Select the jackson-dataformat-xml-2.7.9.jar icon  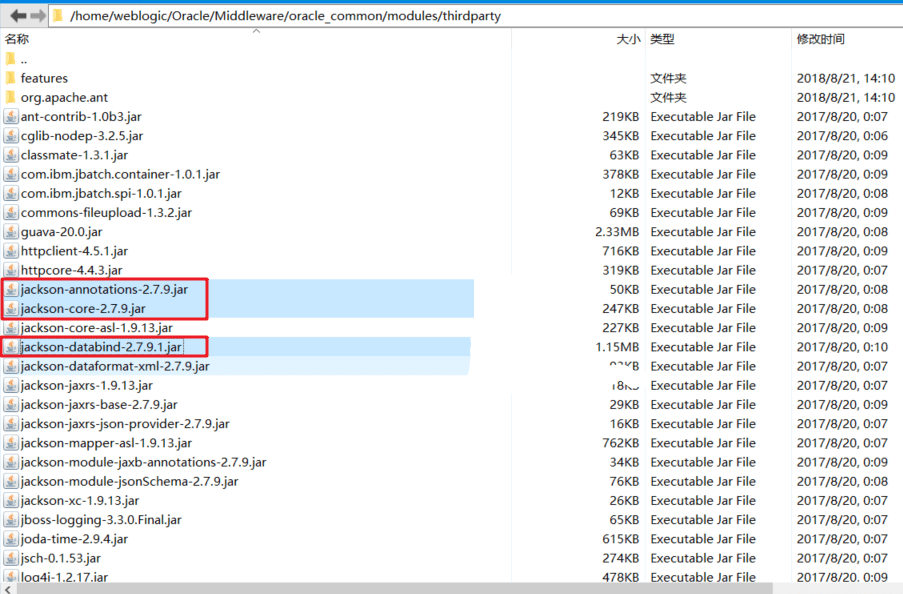(10, 366)
